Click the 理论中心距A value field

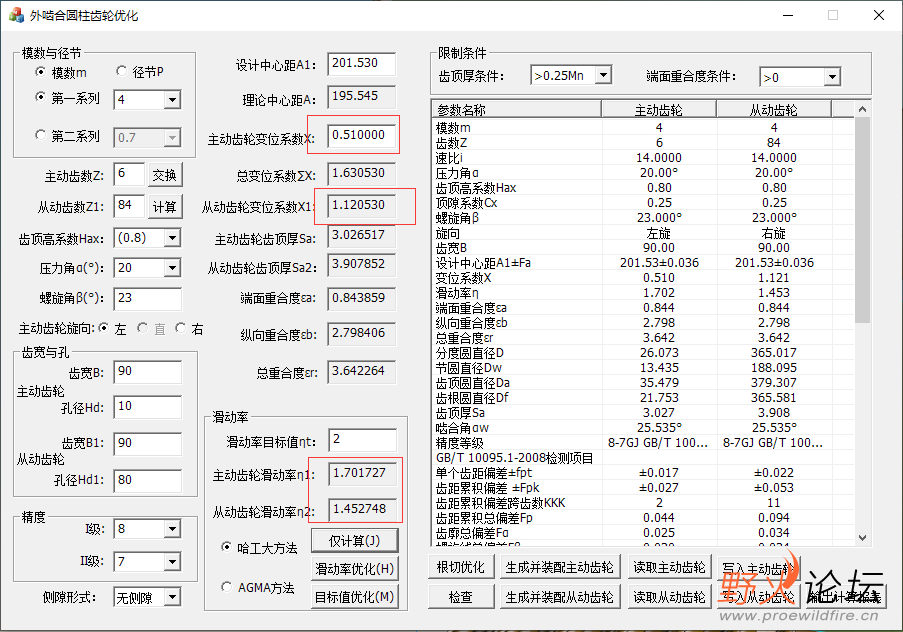click(x=362, y=96)
